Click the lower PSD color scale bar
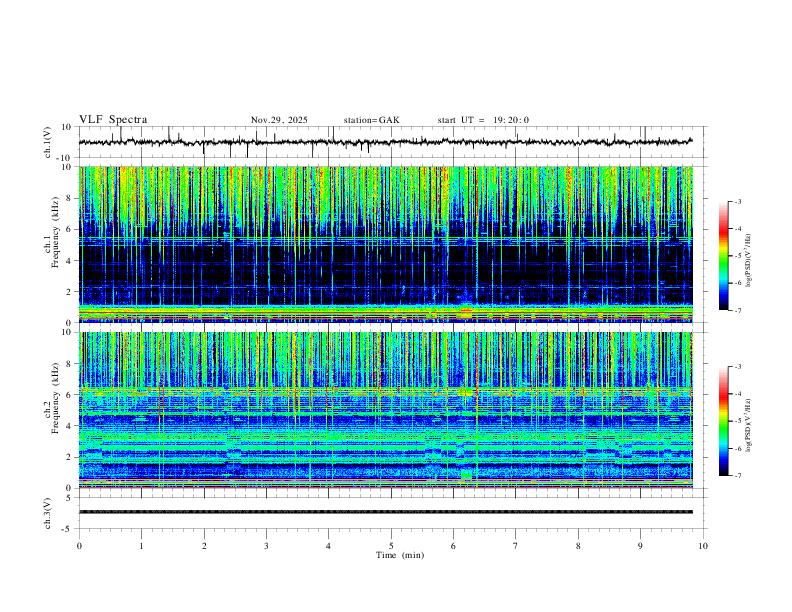 [x=724, y=421]
